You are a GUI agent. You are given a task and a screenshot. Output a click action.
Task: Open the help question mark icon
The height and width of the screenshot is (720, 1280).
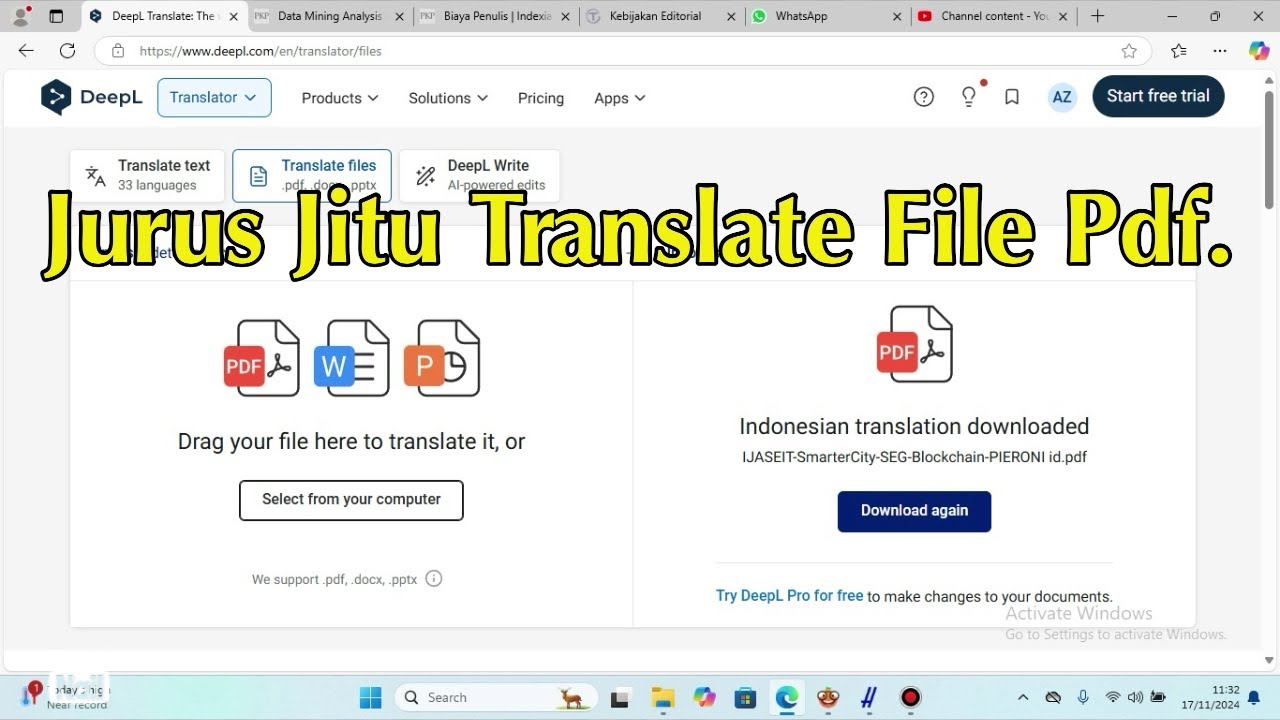click(924, 97)
